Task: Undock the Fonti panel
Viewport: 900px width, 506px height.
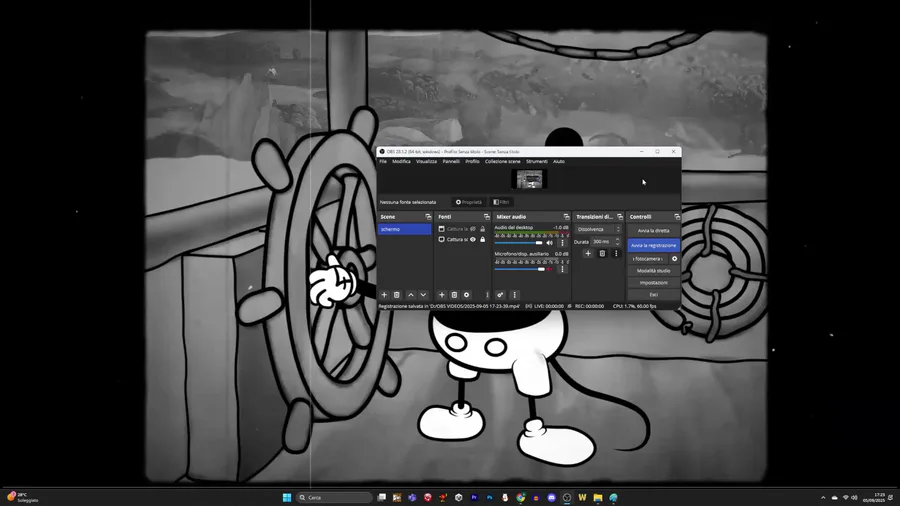Action: [x=487, y=217]
